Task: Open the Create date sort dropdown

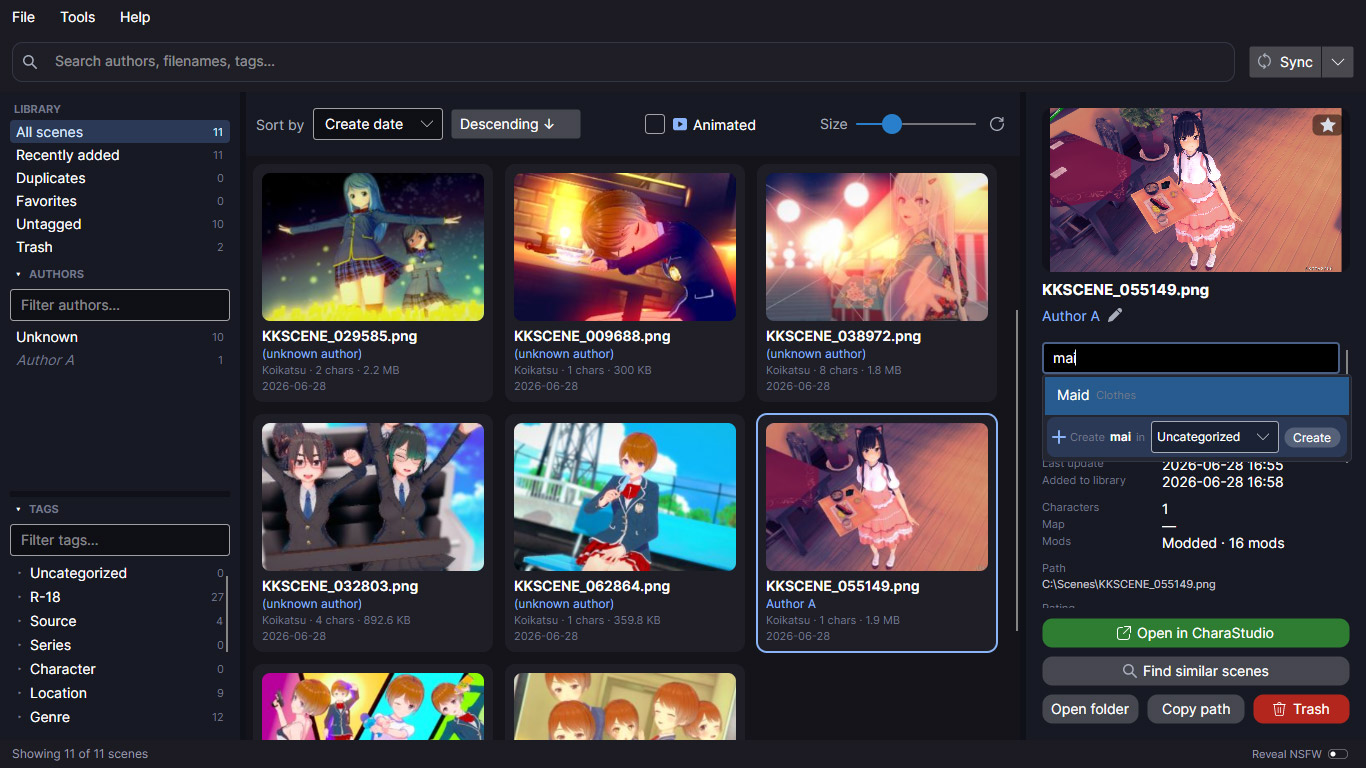Action: 378,124
